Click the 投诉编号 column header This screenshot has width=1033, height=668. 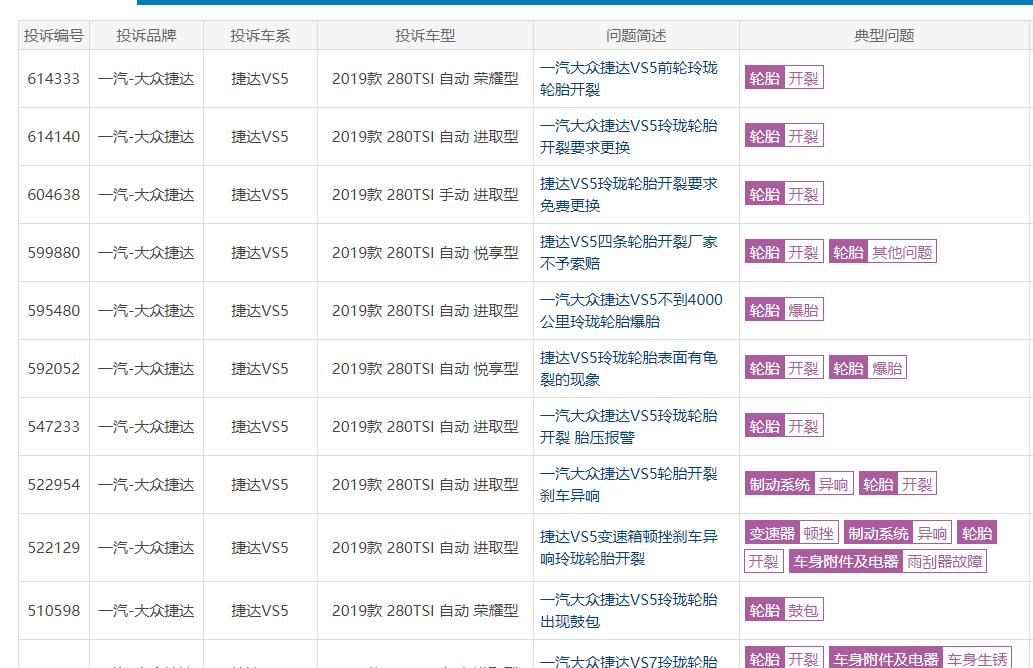(53, 34)
